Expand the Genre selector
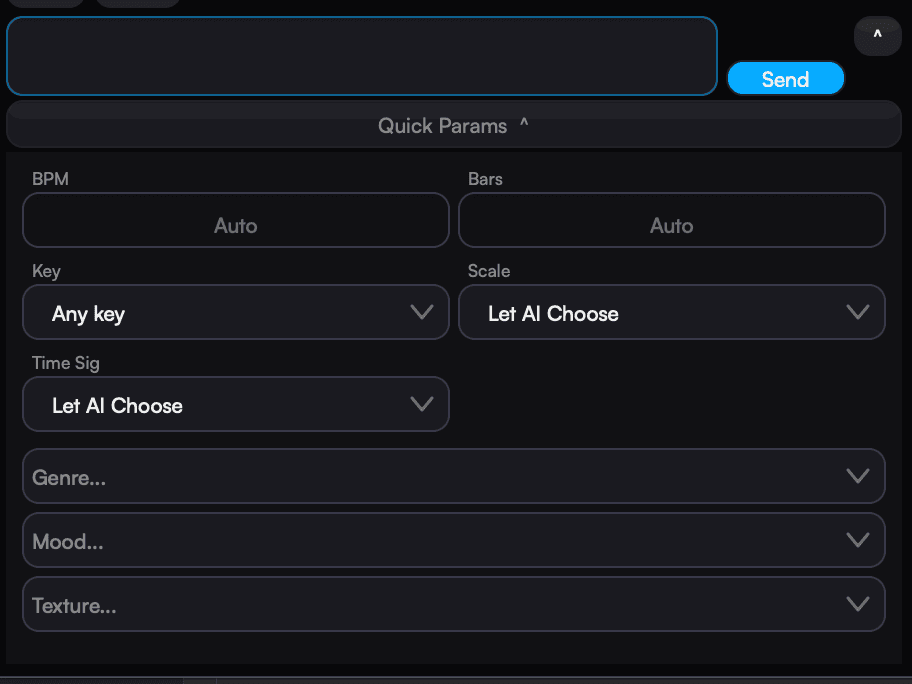 point(454,476)
